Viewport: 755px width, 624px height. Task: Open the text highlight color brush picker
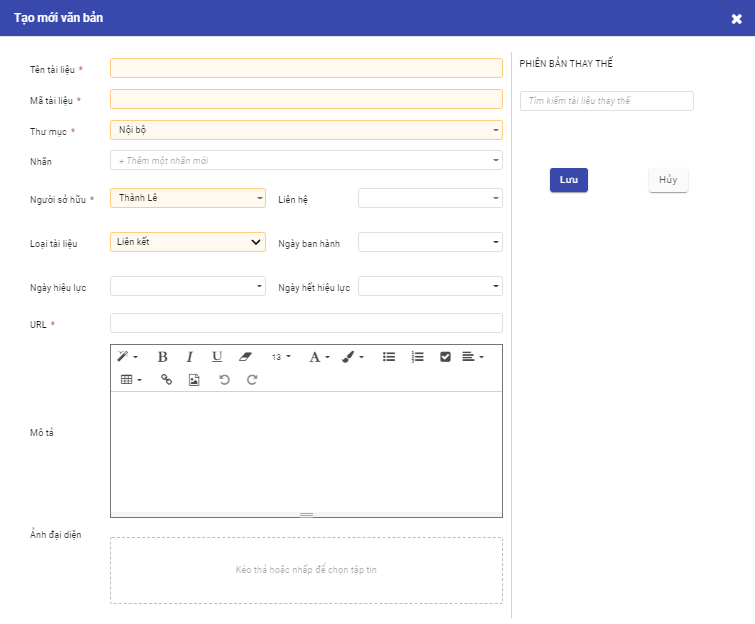(353, 357)
